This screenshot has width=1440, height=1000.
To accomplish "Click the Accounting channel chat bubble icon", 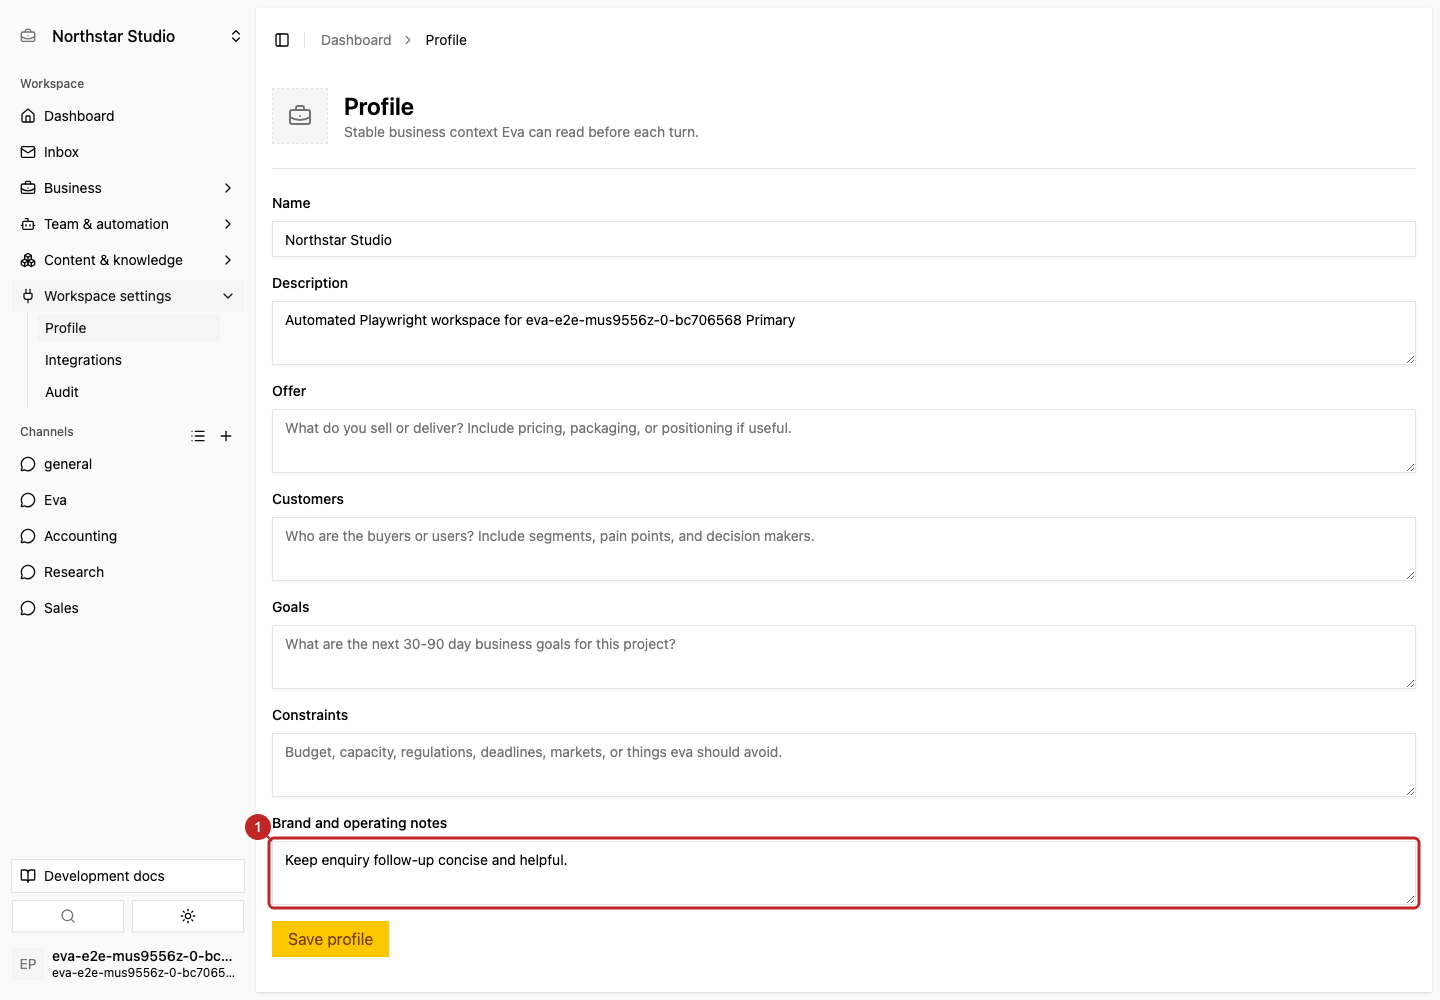I will 28,536.
